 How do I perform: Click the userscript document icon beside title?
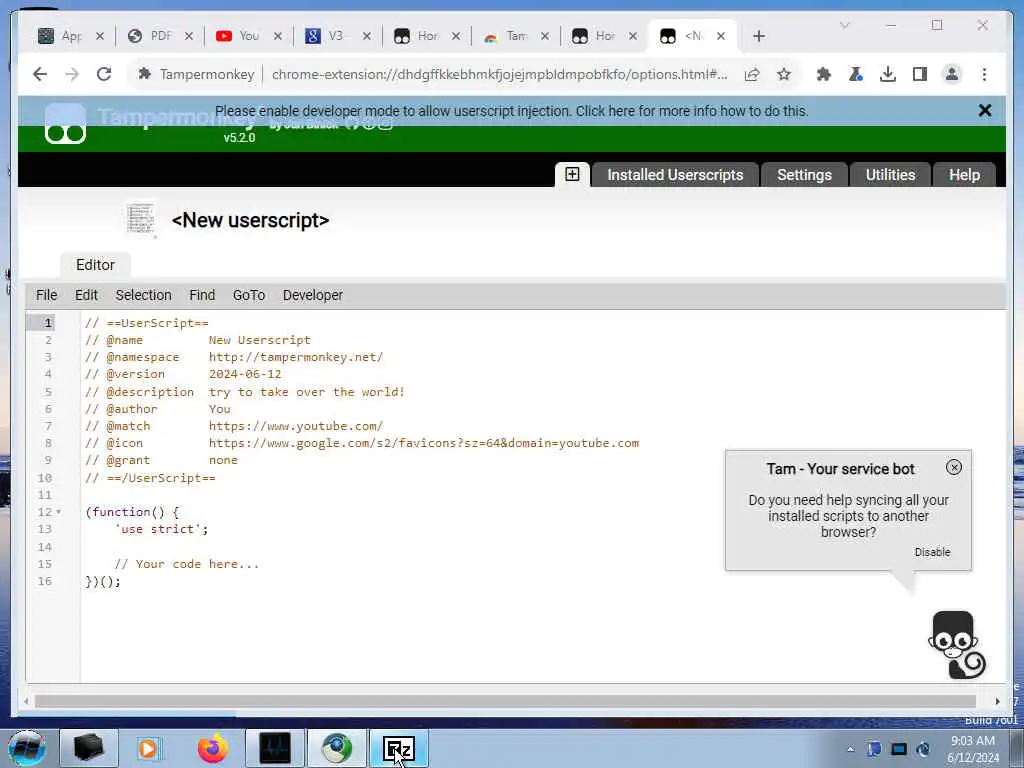tap(140, 218)
